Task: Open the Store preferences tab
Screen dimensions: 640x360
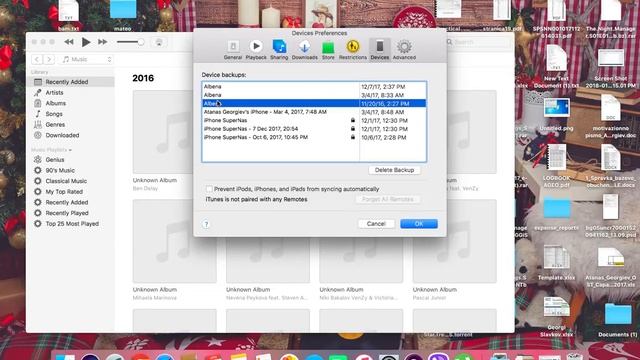Action: coord(328,50)
